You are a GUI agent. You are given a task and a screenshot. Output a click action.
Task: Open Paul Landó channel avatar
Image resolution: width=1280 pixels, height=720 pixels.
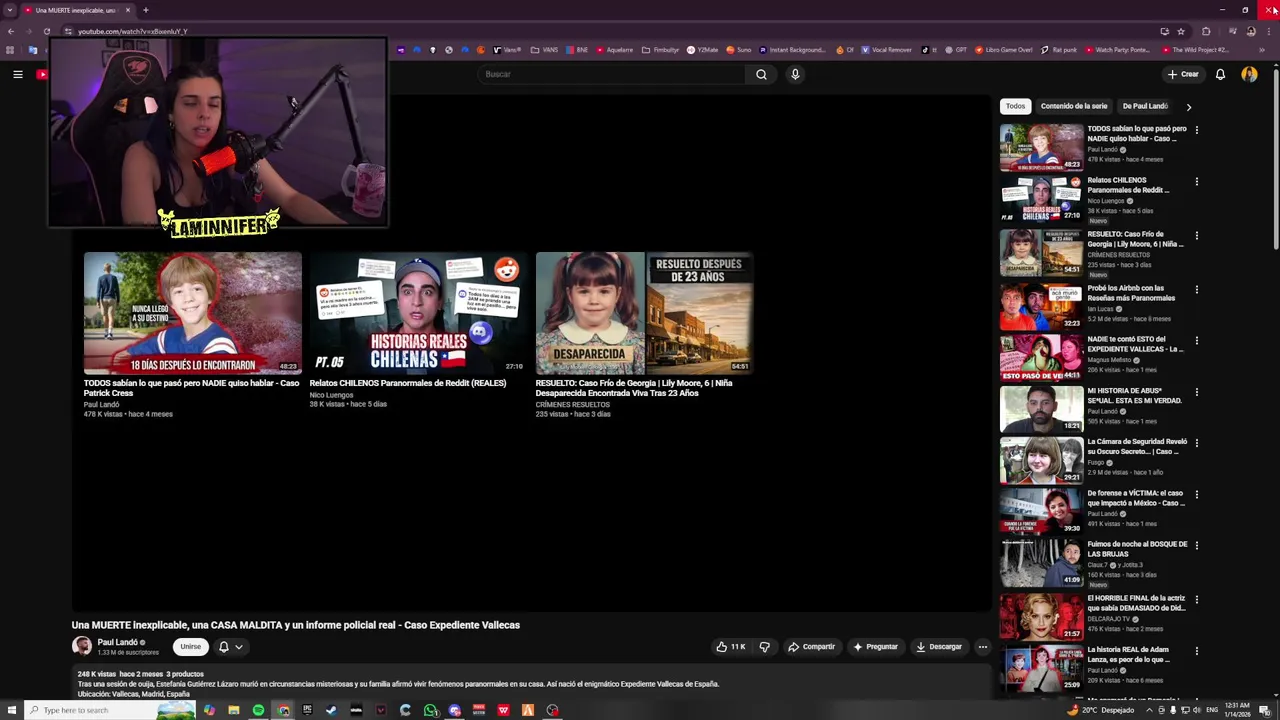click(x=82, y=646)
